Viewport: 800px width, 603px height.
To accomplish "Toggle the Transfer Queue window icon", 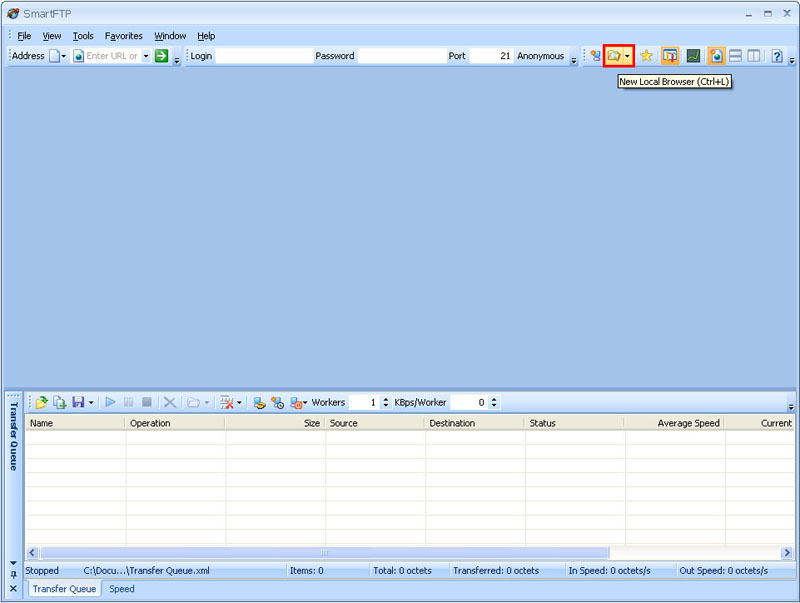I will coord(670,56).
